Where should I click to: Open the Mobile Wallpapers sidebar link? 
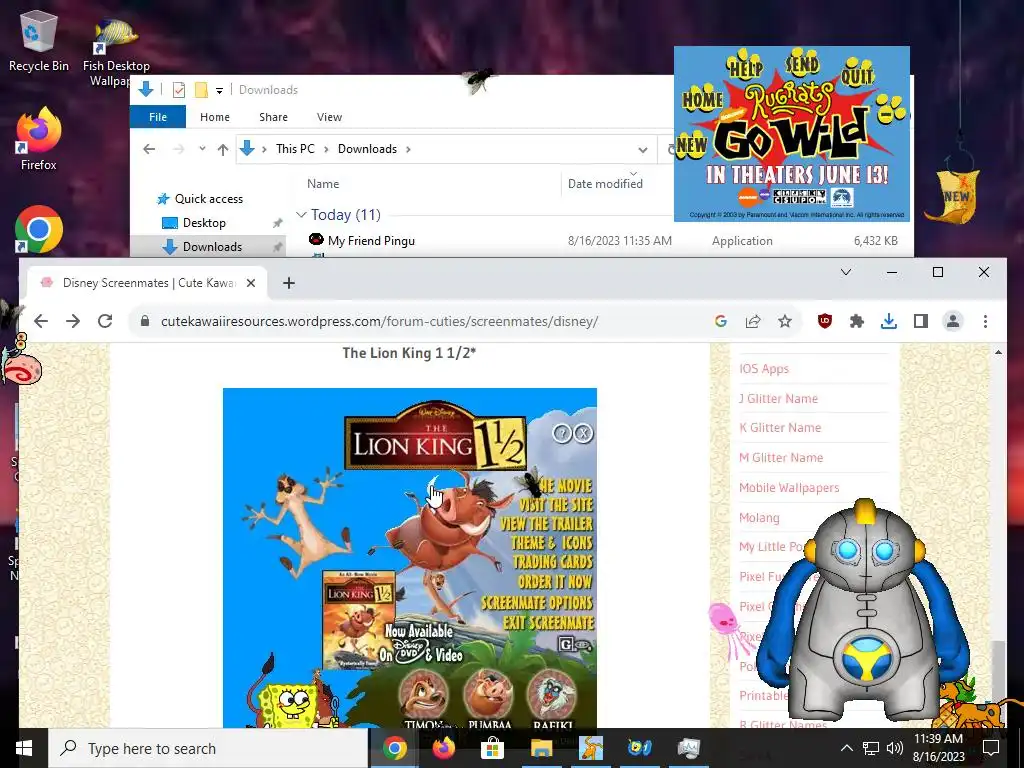point(789,488)
